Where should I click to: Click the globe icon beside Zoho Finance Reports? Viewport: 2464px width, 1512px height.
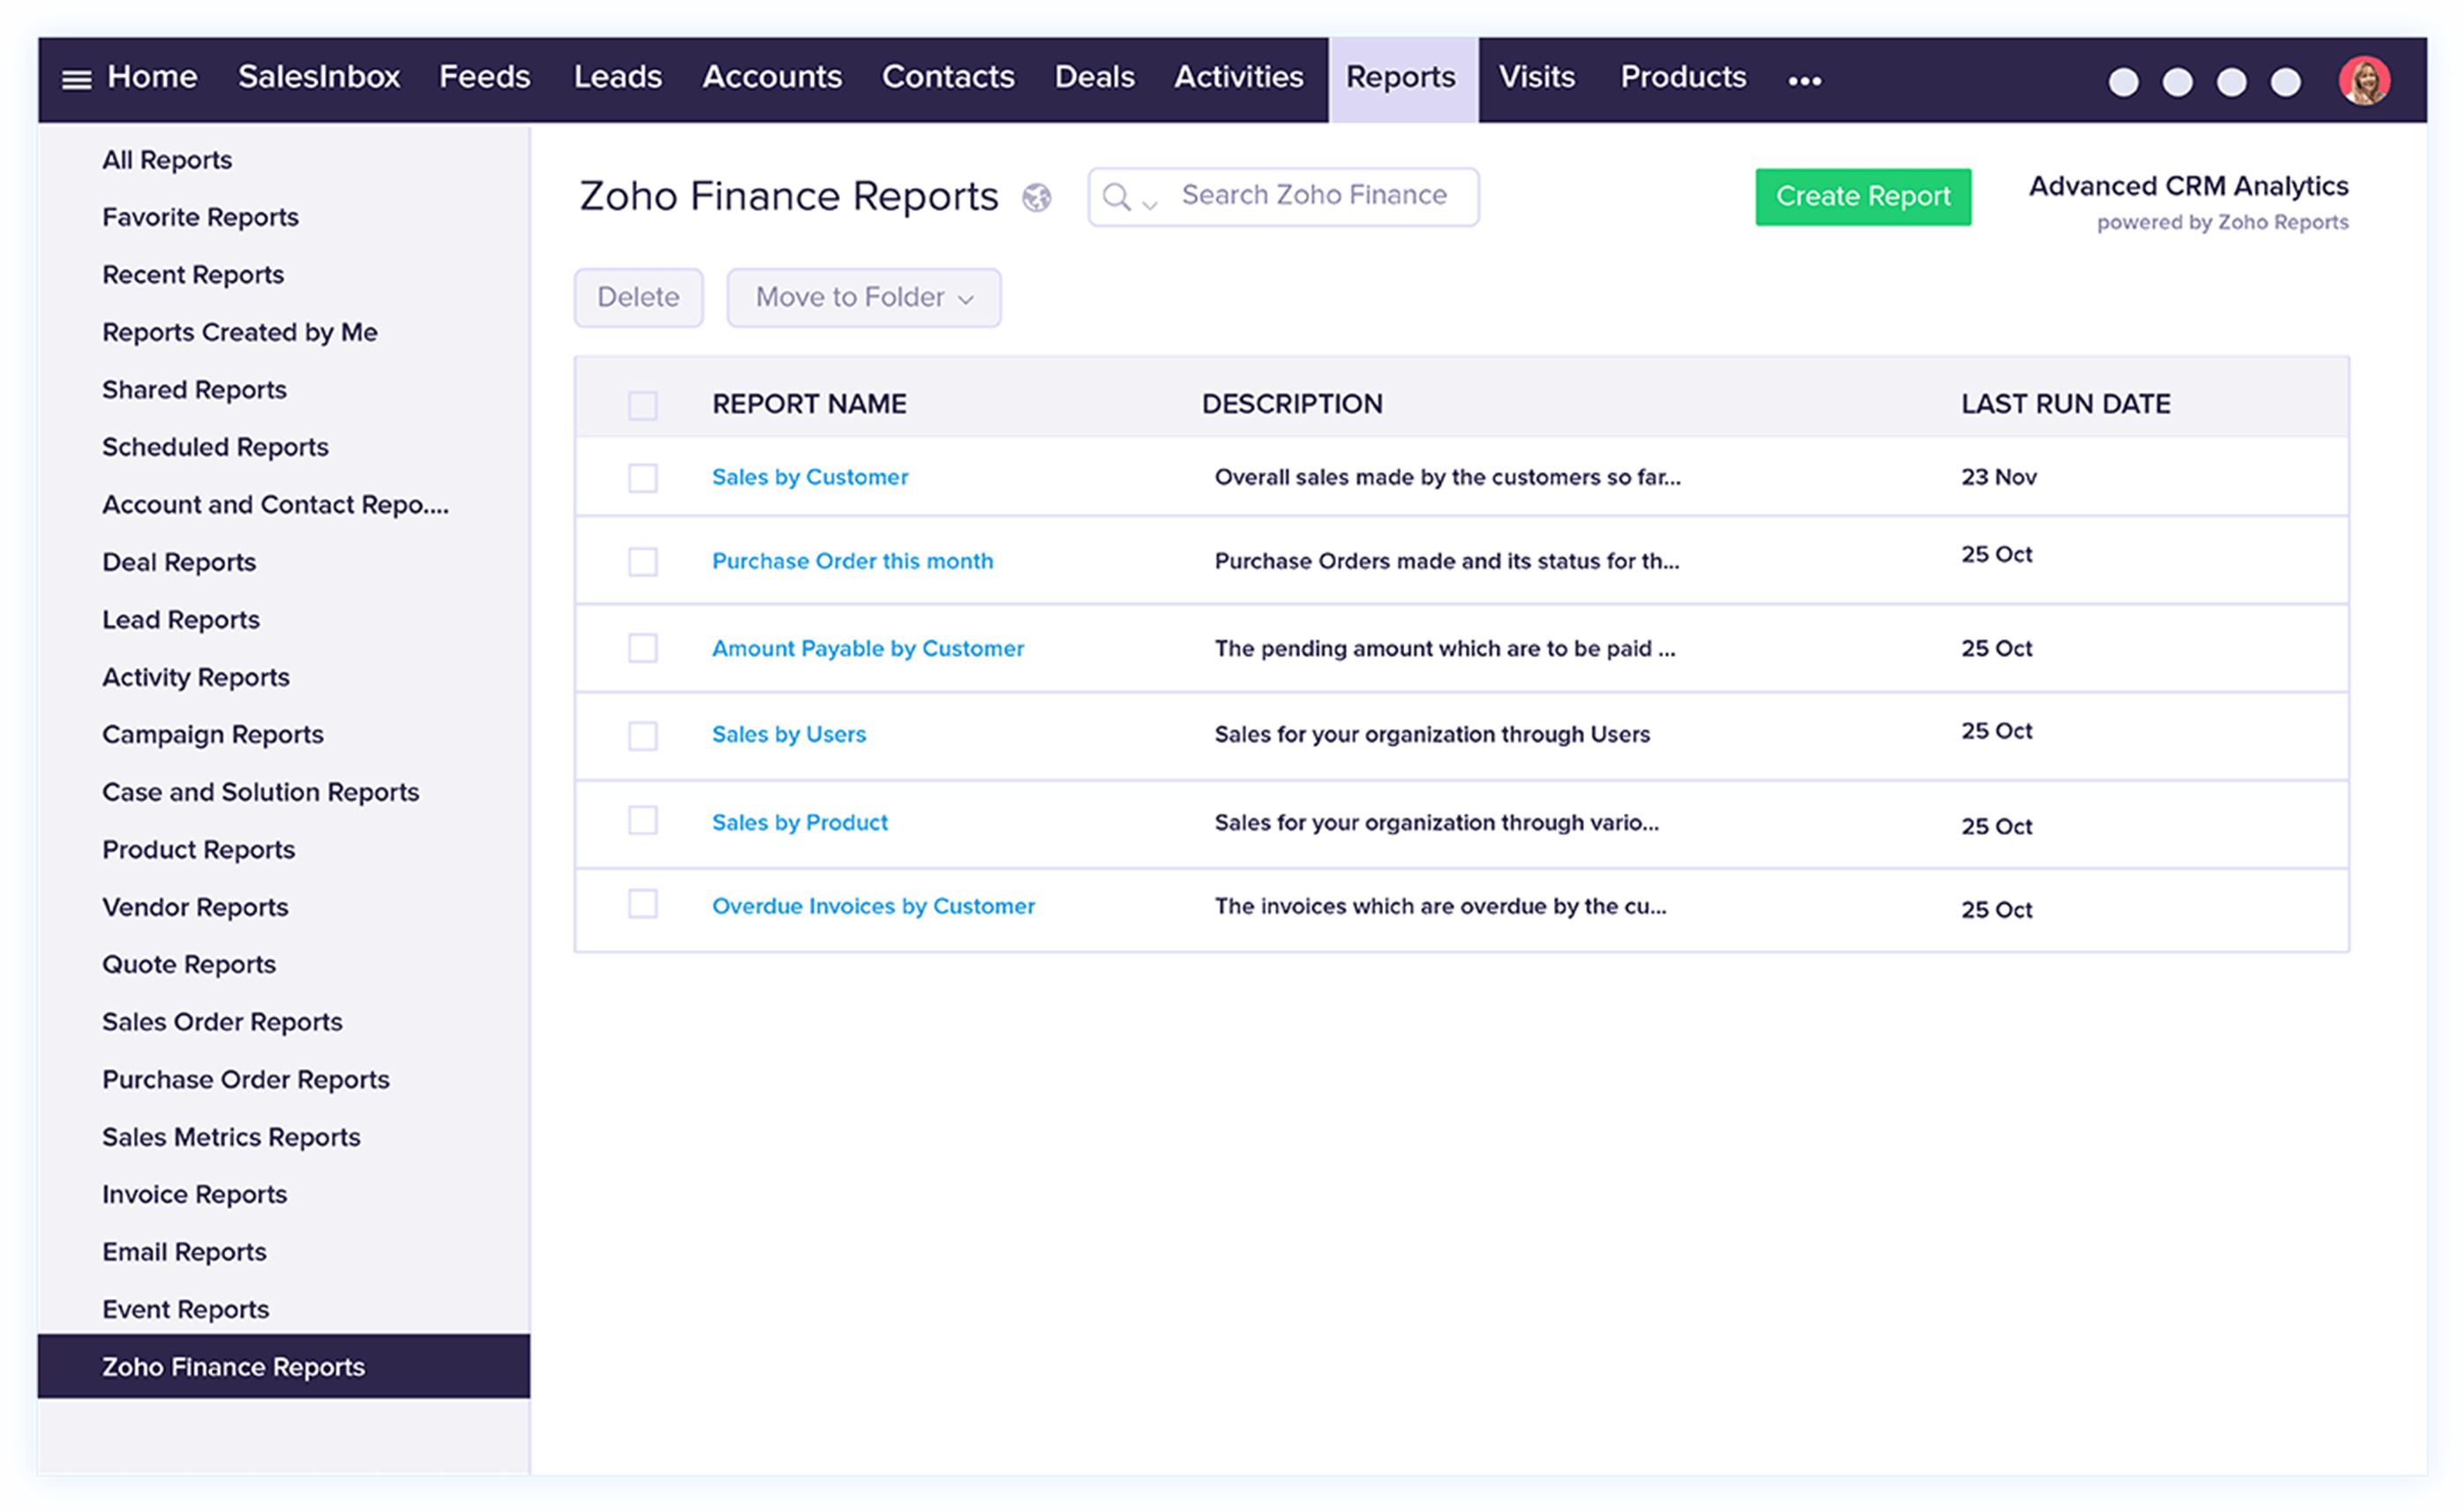1037,198
